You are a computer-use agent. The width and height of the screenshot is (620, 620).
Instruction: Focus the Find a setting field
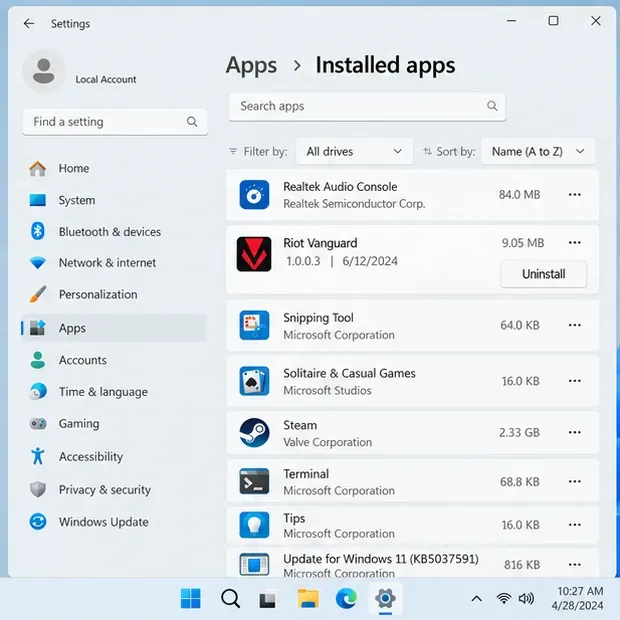[x=115, y=122]
